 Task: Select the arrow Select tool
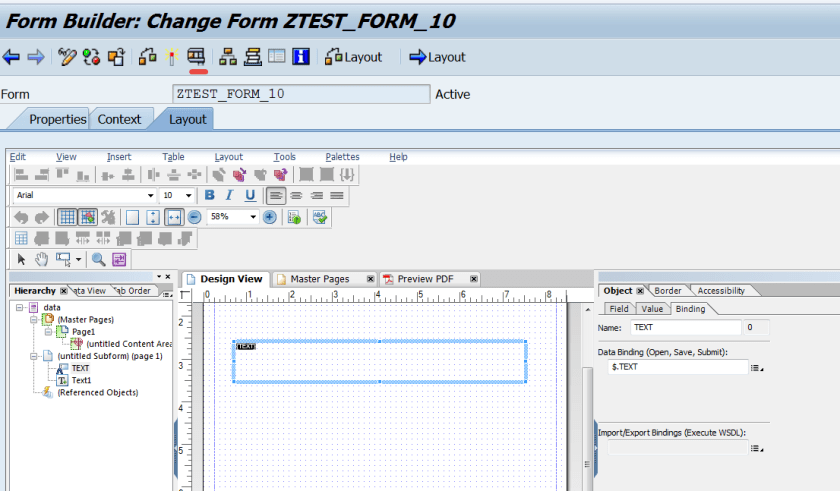coord(21,260)
